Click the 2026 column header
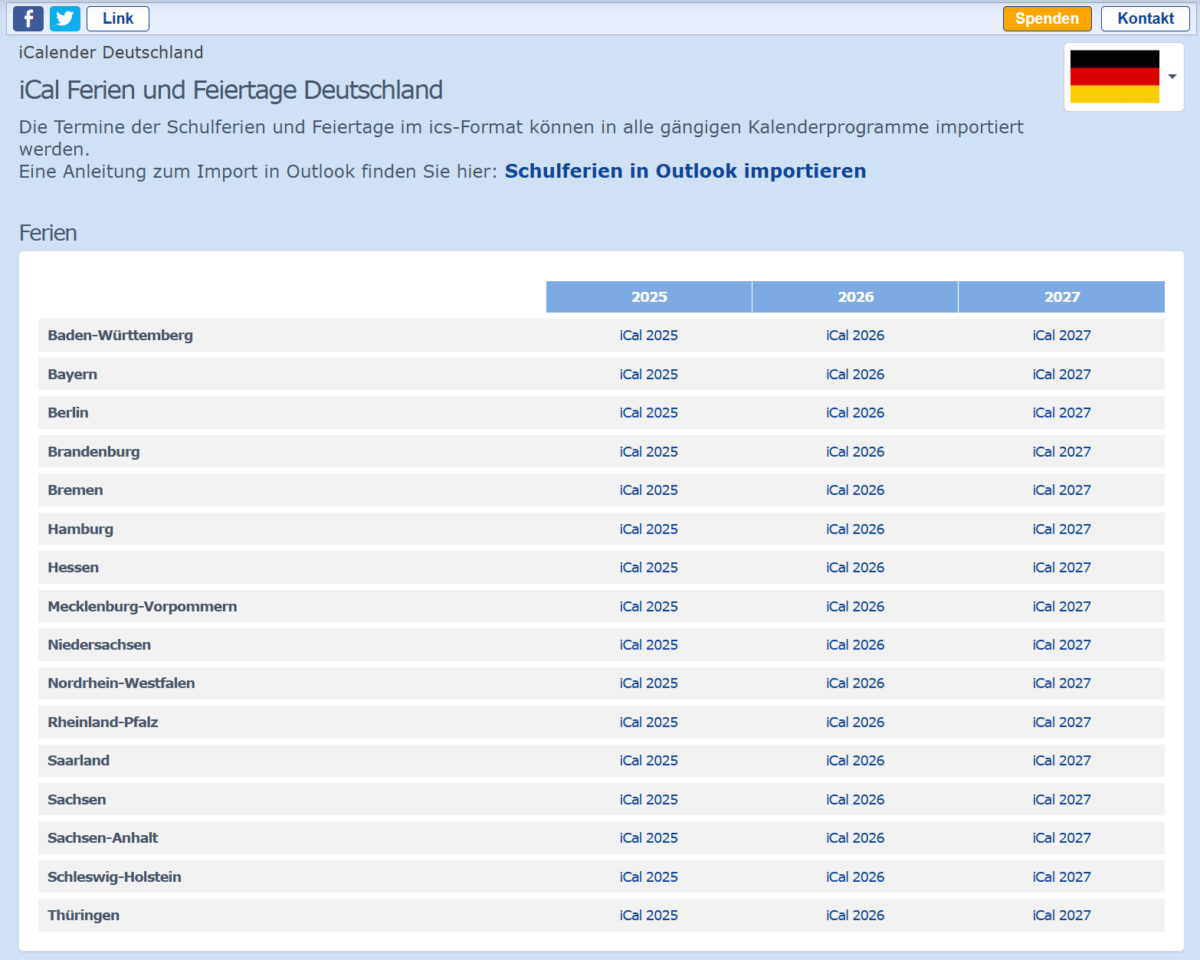This screenshot has width=1200, height=960. (855, 297)
